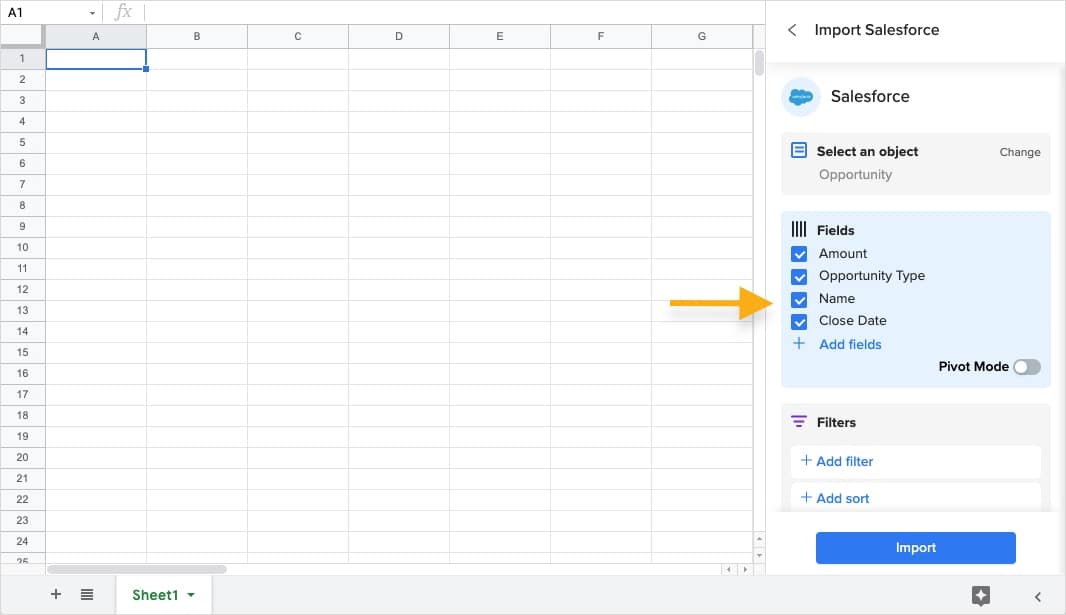This screenshot has width=1066, height=615.
Task: Open the all sheets list icon
Action: point(87,594)
